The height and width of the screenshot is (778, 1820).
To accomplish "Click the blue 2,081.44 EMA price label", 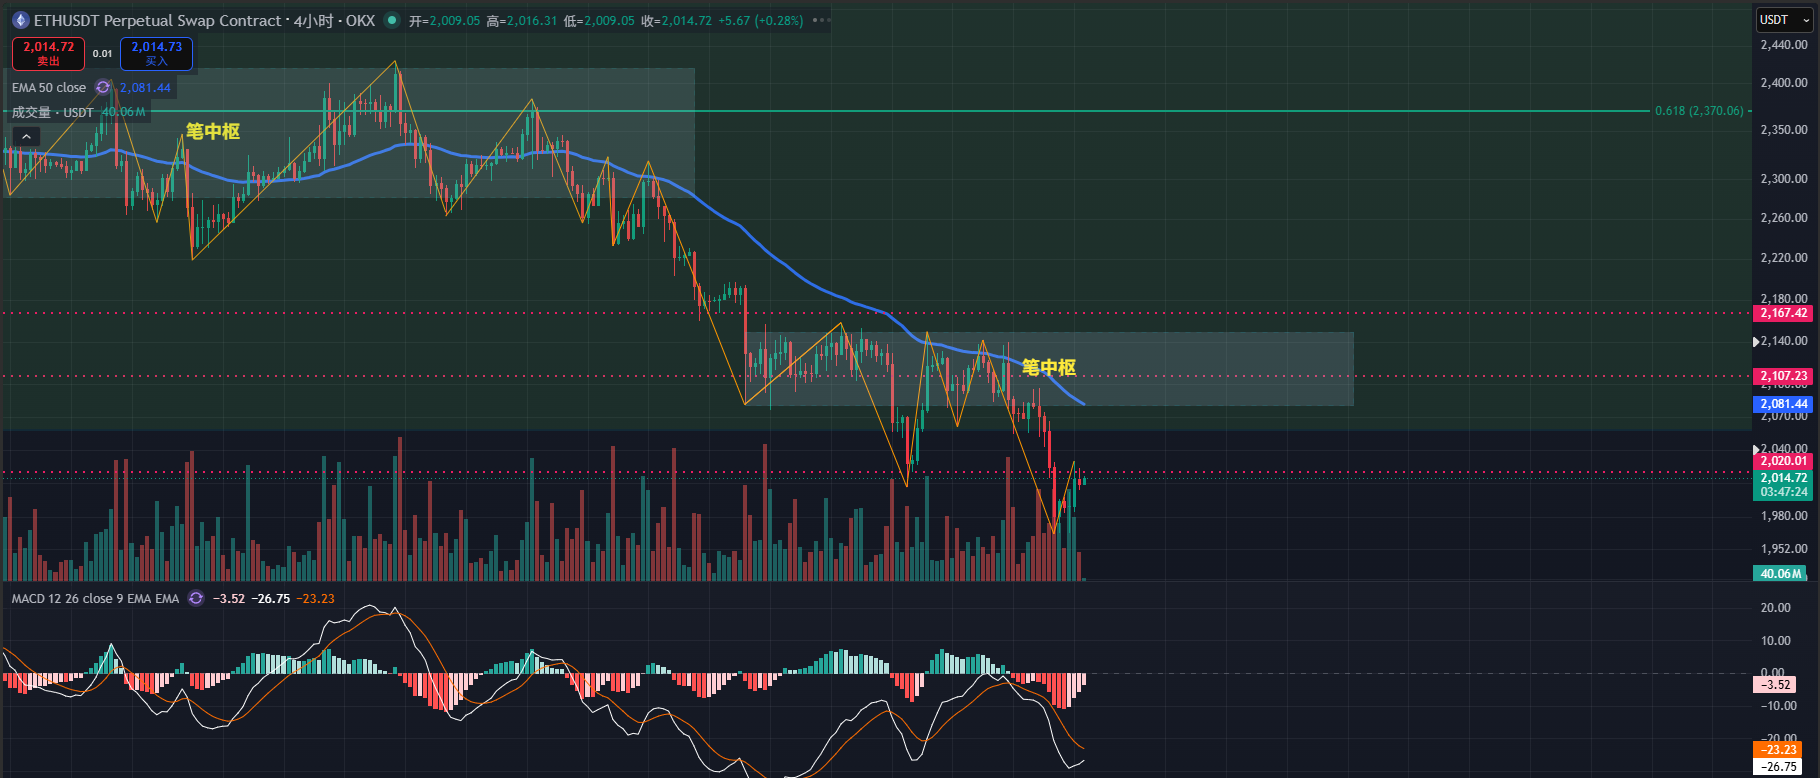I will coord(1783,404).
